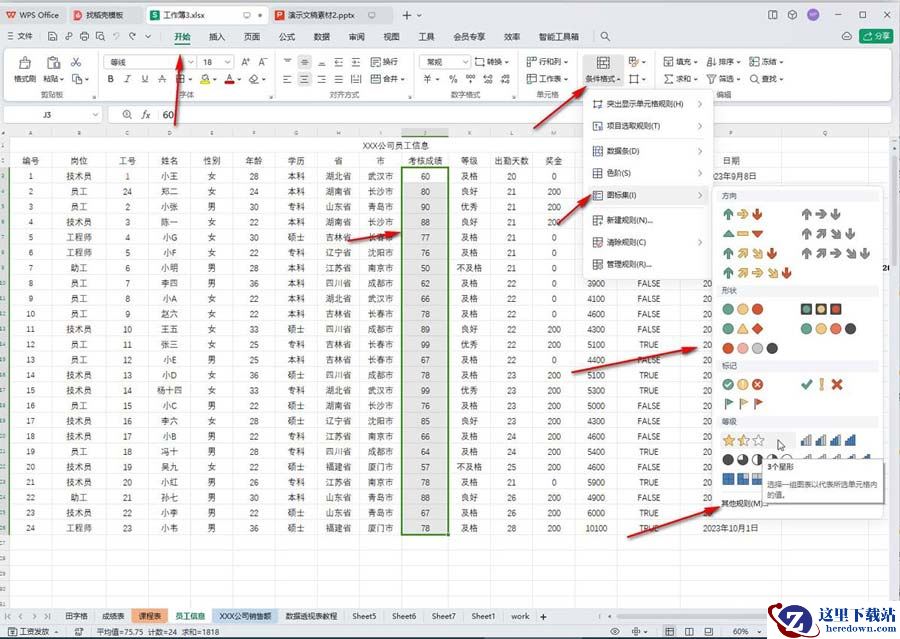Screen dimensions: 900x639
Task: Toggle top vertical alignment
Action: (288, 61)
